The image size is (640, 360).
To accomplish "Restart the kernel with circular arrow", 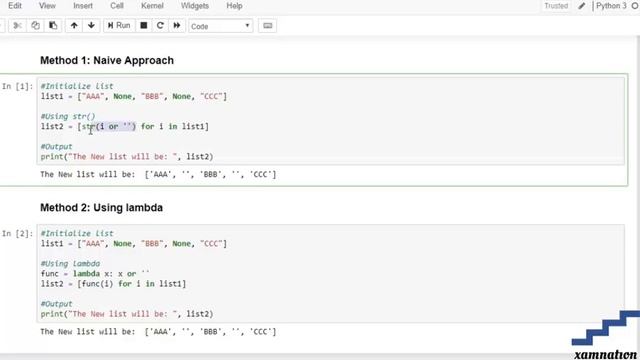I will pyautogui.click(x=160, y=26).
